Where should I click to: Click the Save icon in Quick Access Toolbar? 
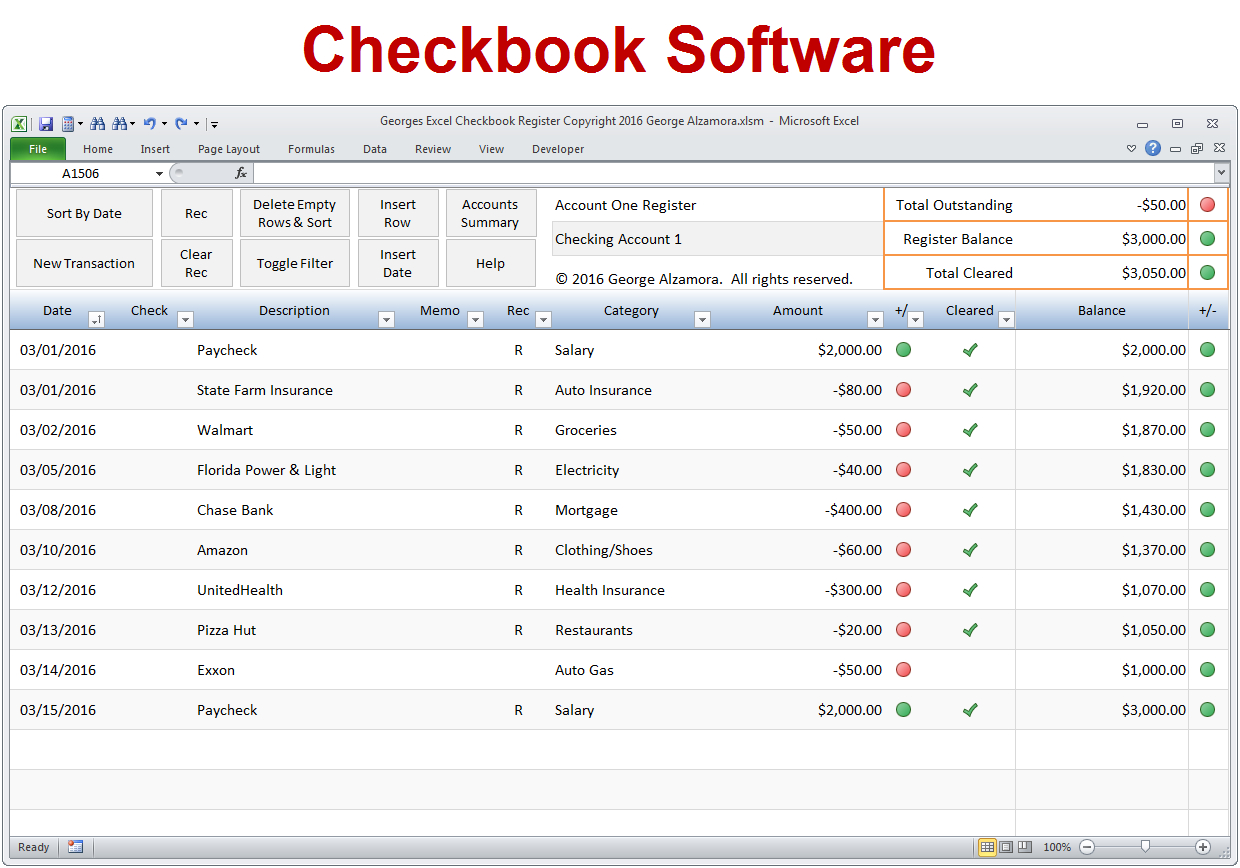46,123
